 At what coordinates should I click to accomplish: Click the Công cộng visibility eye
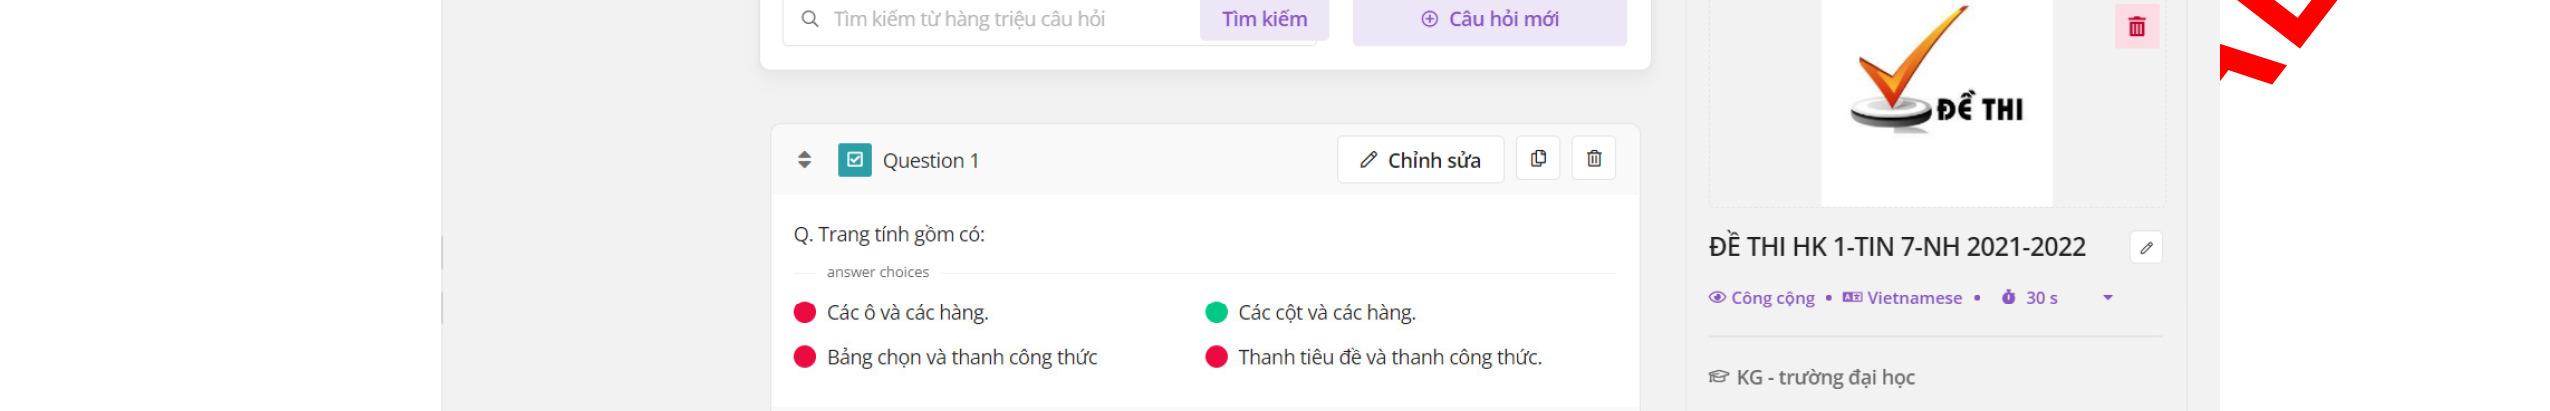pyautogui.click(x=1717, y=298)
